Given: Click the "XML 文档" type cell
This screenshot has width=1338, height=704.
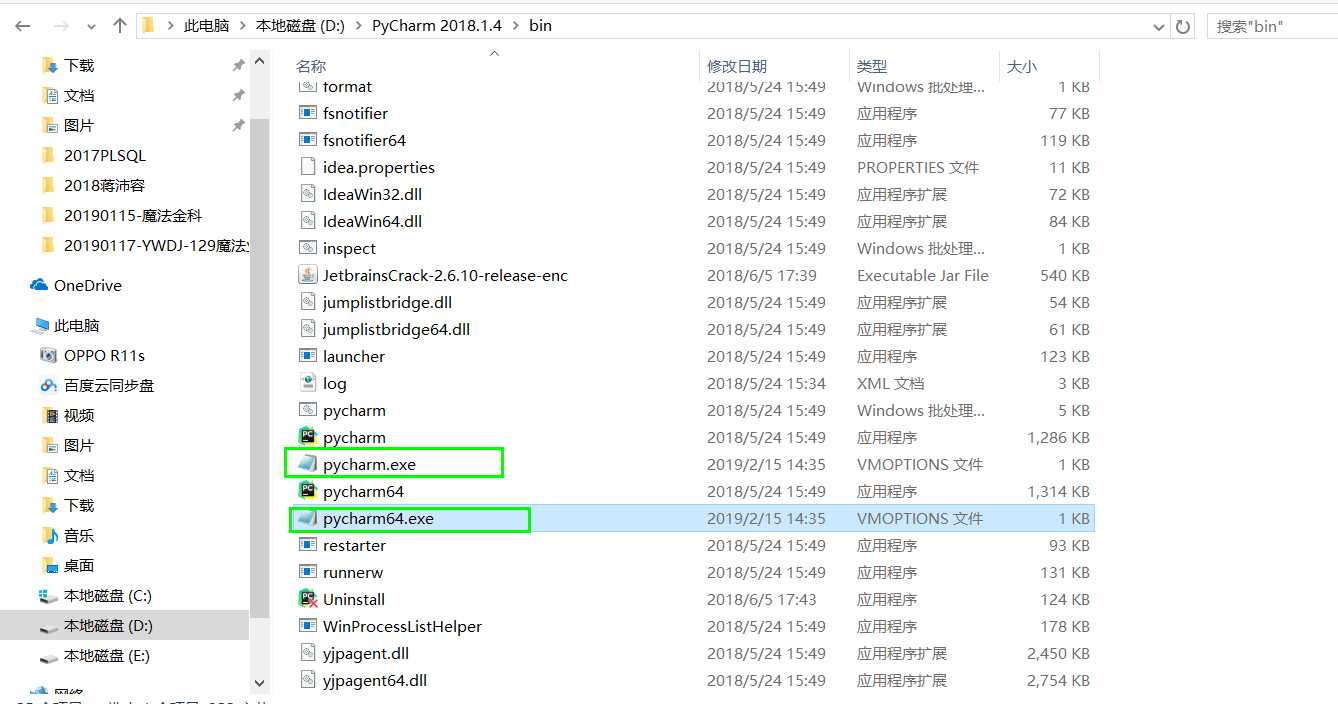Looking at the screenshot, I should point(890,383).
